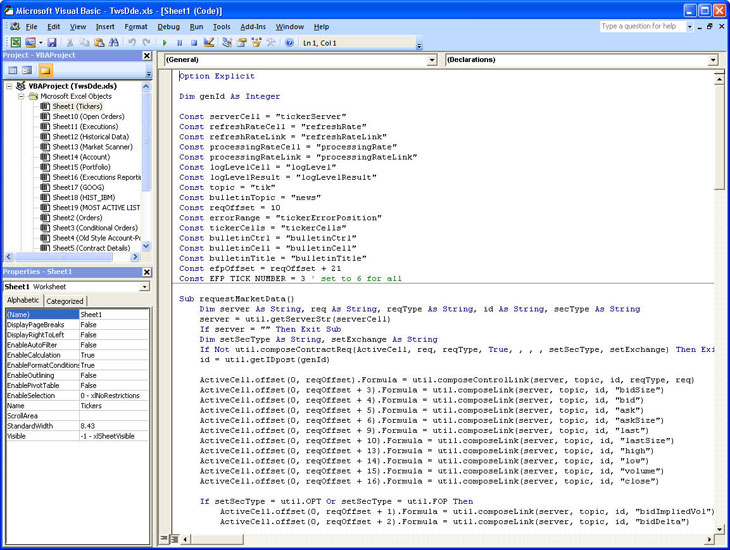Viewport: 730px width, 550px height.
Task: Open the Properties Window toolbar icon
Action: point(242,42)
